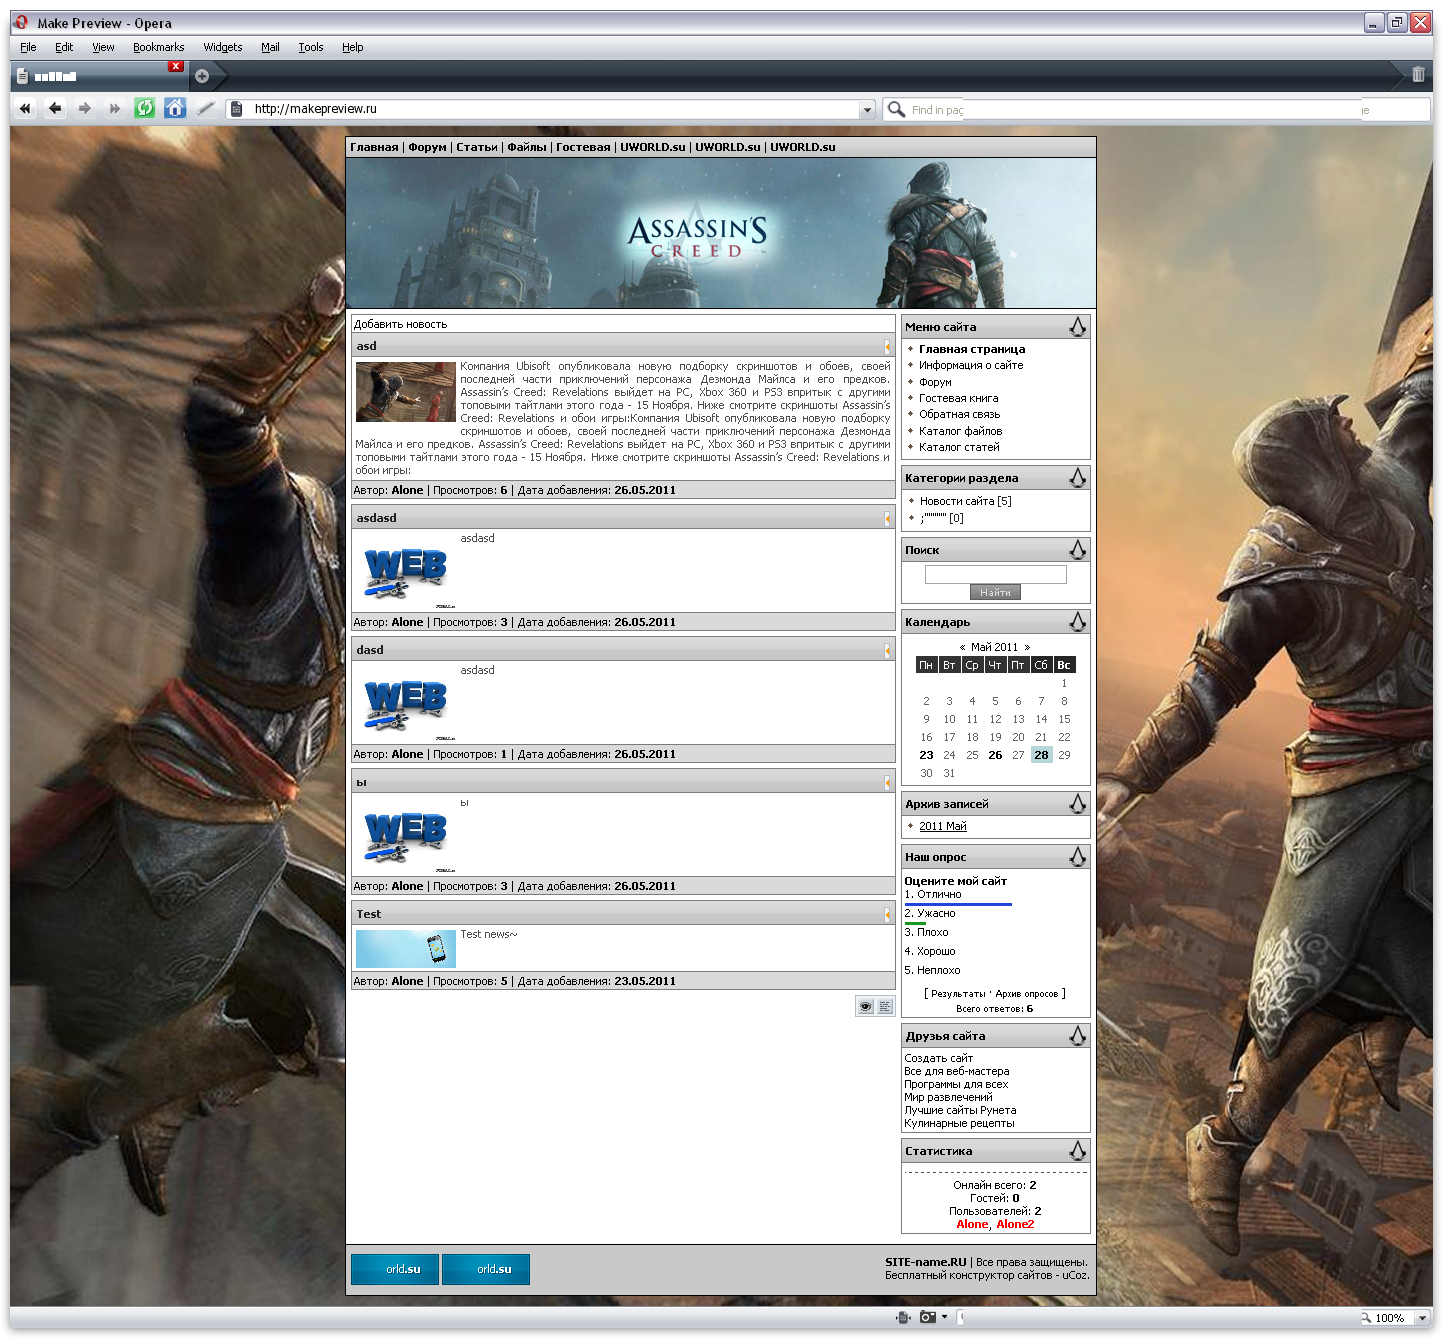Open Каталог файлов in site menu

point(960,431)
